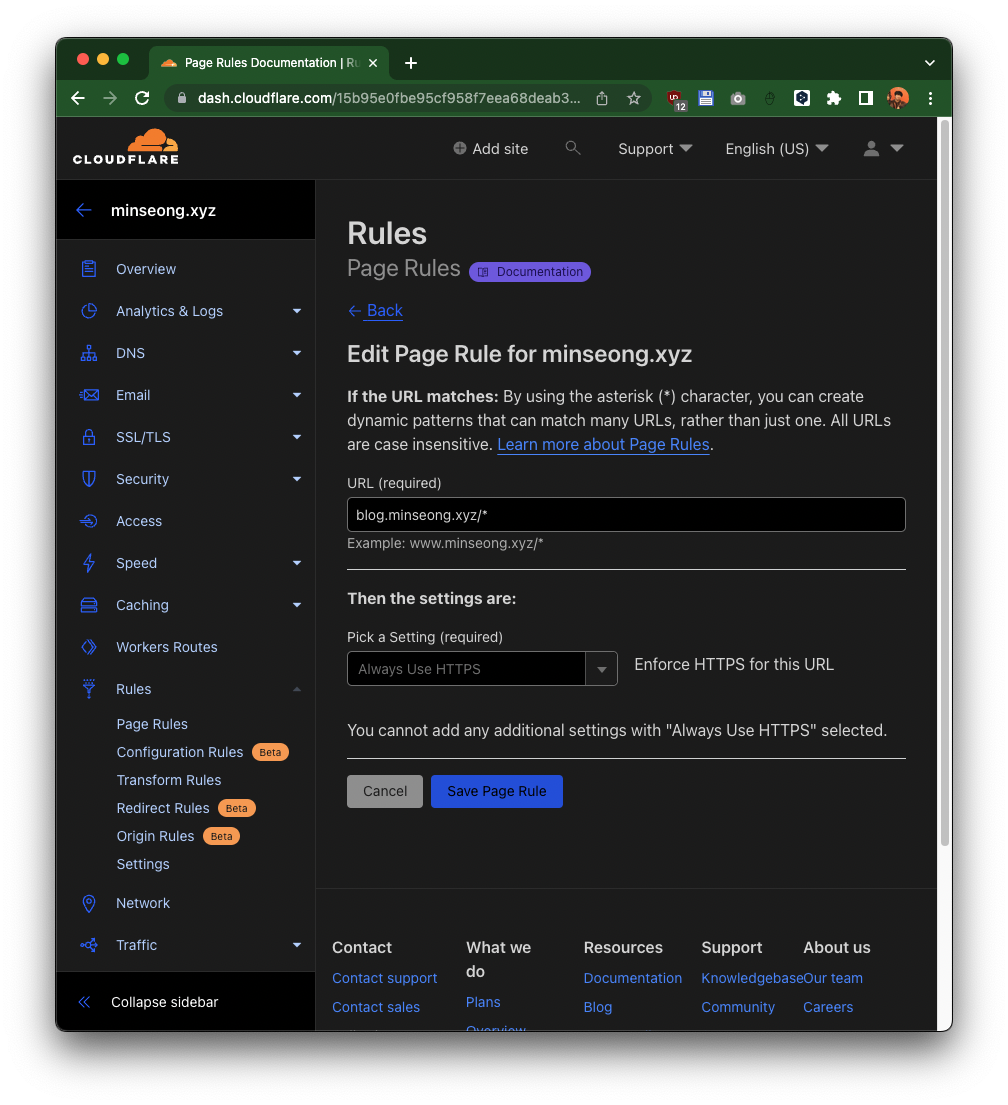Image resolution: width=1008 pixels, height=1105 pixels.
Task: Open Chrome's three-dot menu
Action: (930, 98)
